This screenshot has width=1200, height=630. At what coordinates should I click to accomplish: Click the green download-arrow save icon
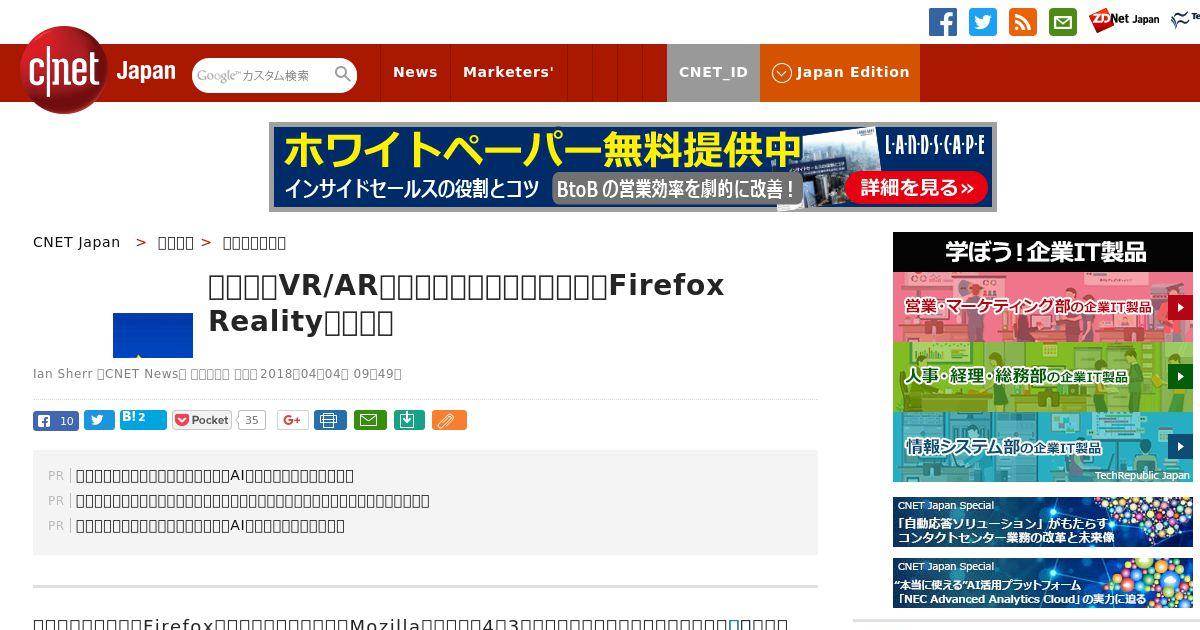point(409,420)
